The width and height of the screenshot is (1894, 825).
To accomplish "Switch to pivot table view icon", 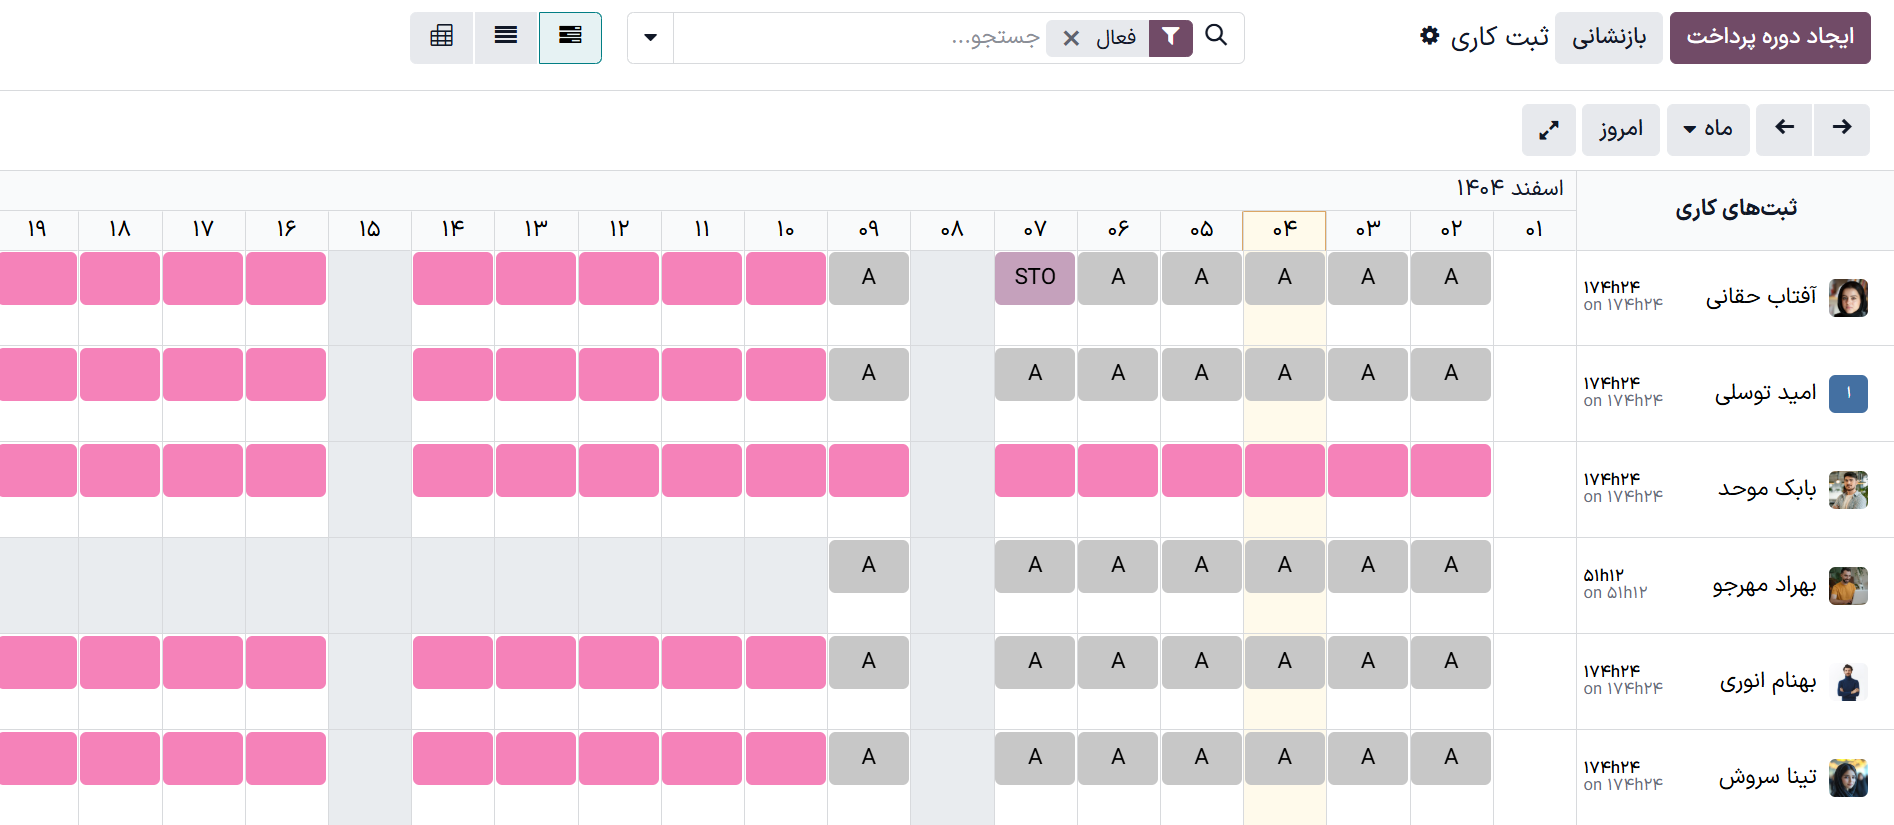I will 441,37.
